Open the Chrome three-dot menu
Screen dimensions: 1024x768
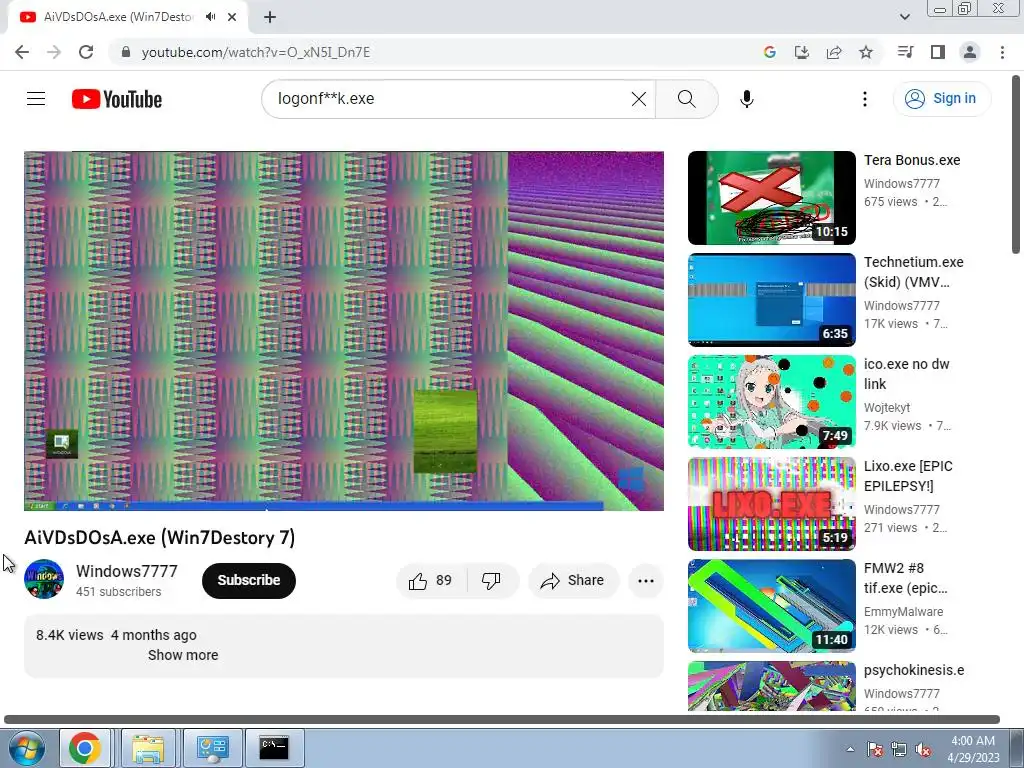click(x=1002, y=52)
